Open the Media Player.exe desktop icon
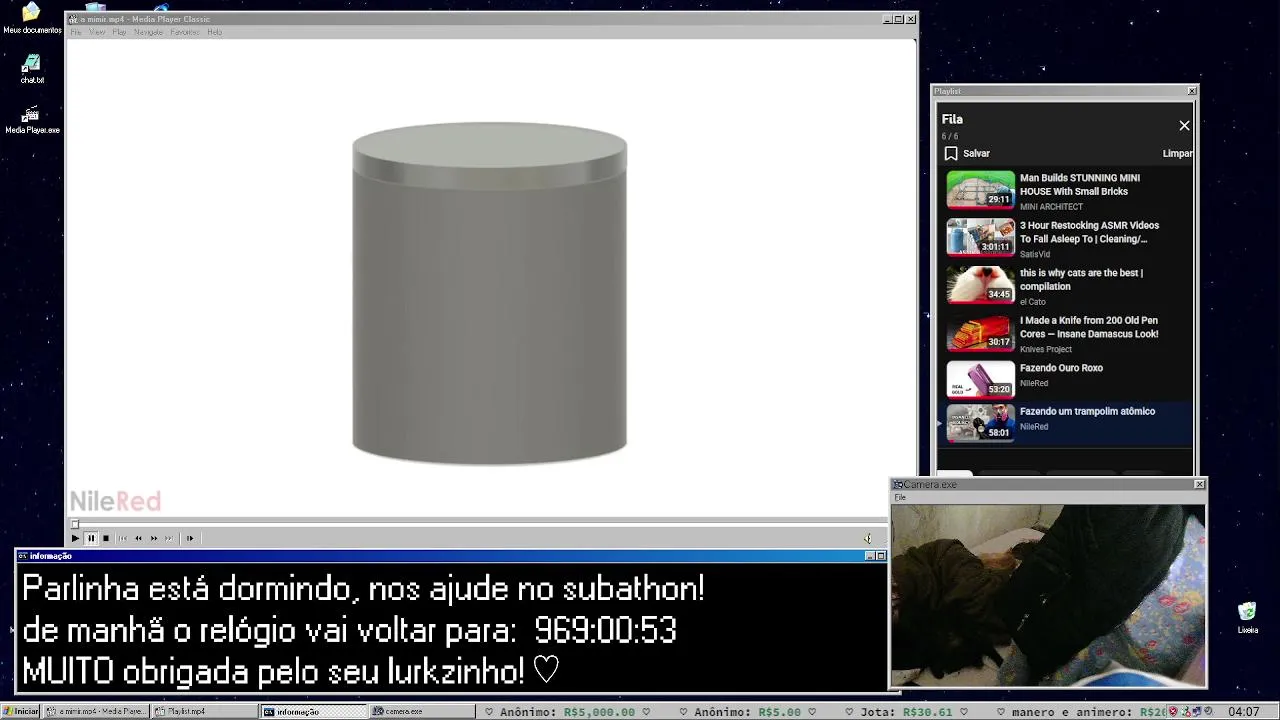Image resolution: width=1280 pixels, height=720 pixels. click(x=32, y=119)
